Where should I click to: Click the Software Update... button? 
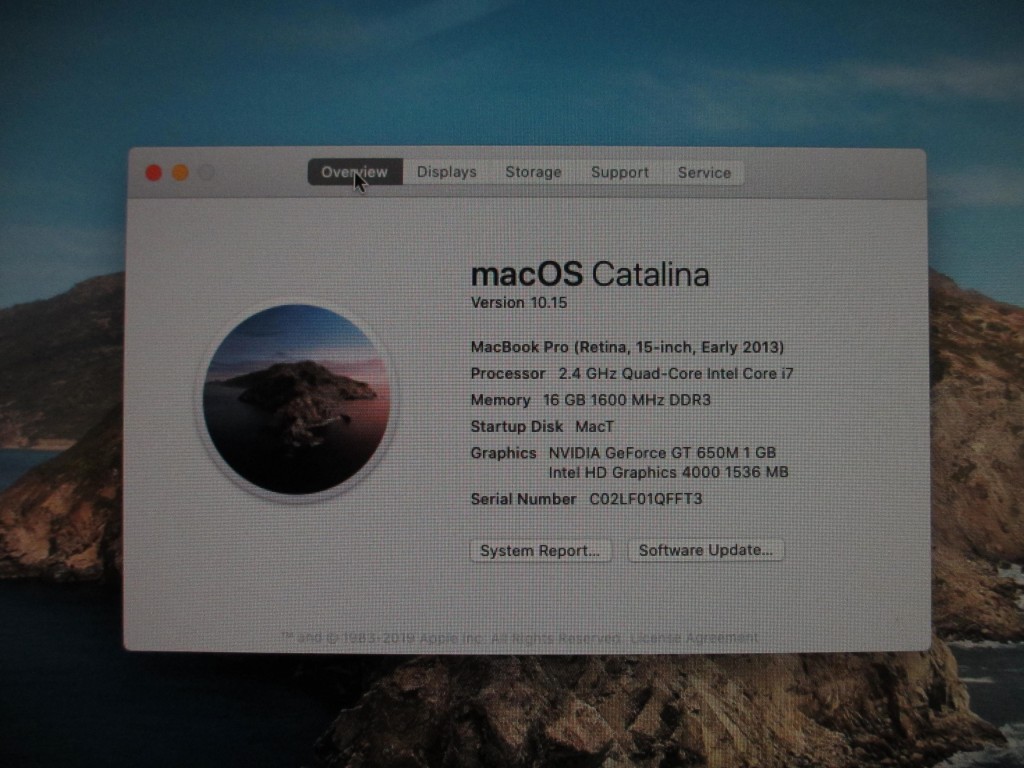tap(705, 551)
